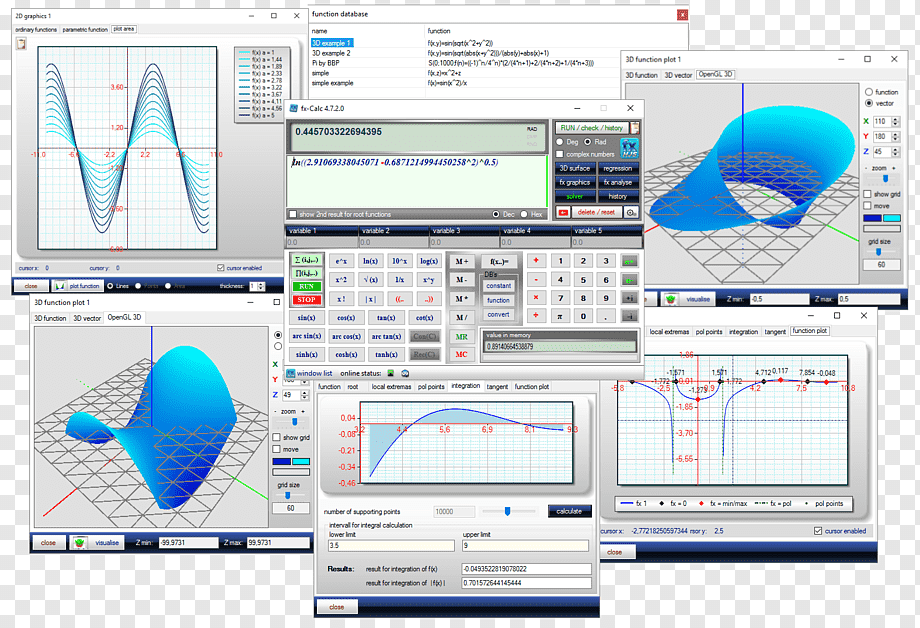Insert the square root √(x) function
Image resolution: width=920 pixels, height=628 pixels.
coord(370,280)
